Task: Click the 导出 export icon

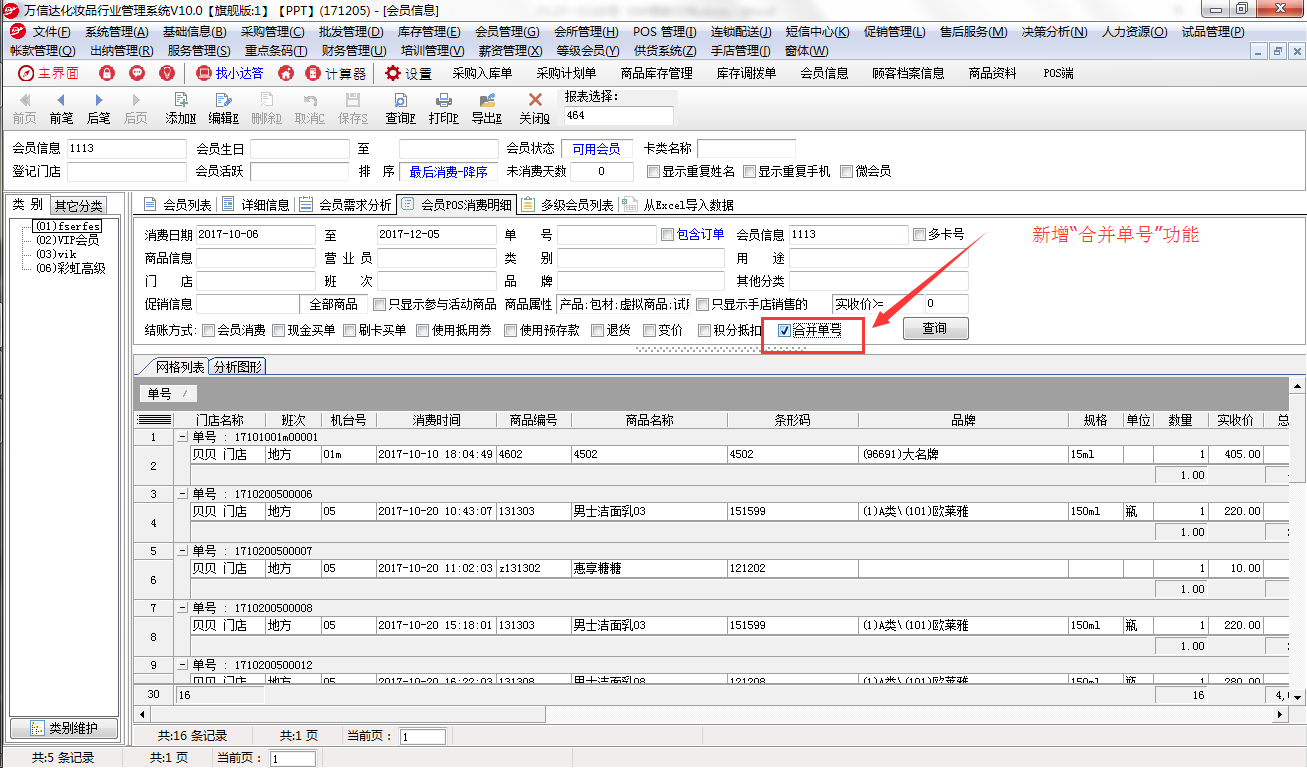Action: click(x=487, y=109)
